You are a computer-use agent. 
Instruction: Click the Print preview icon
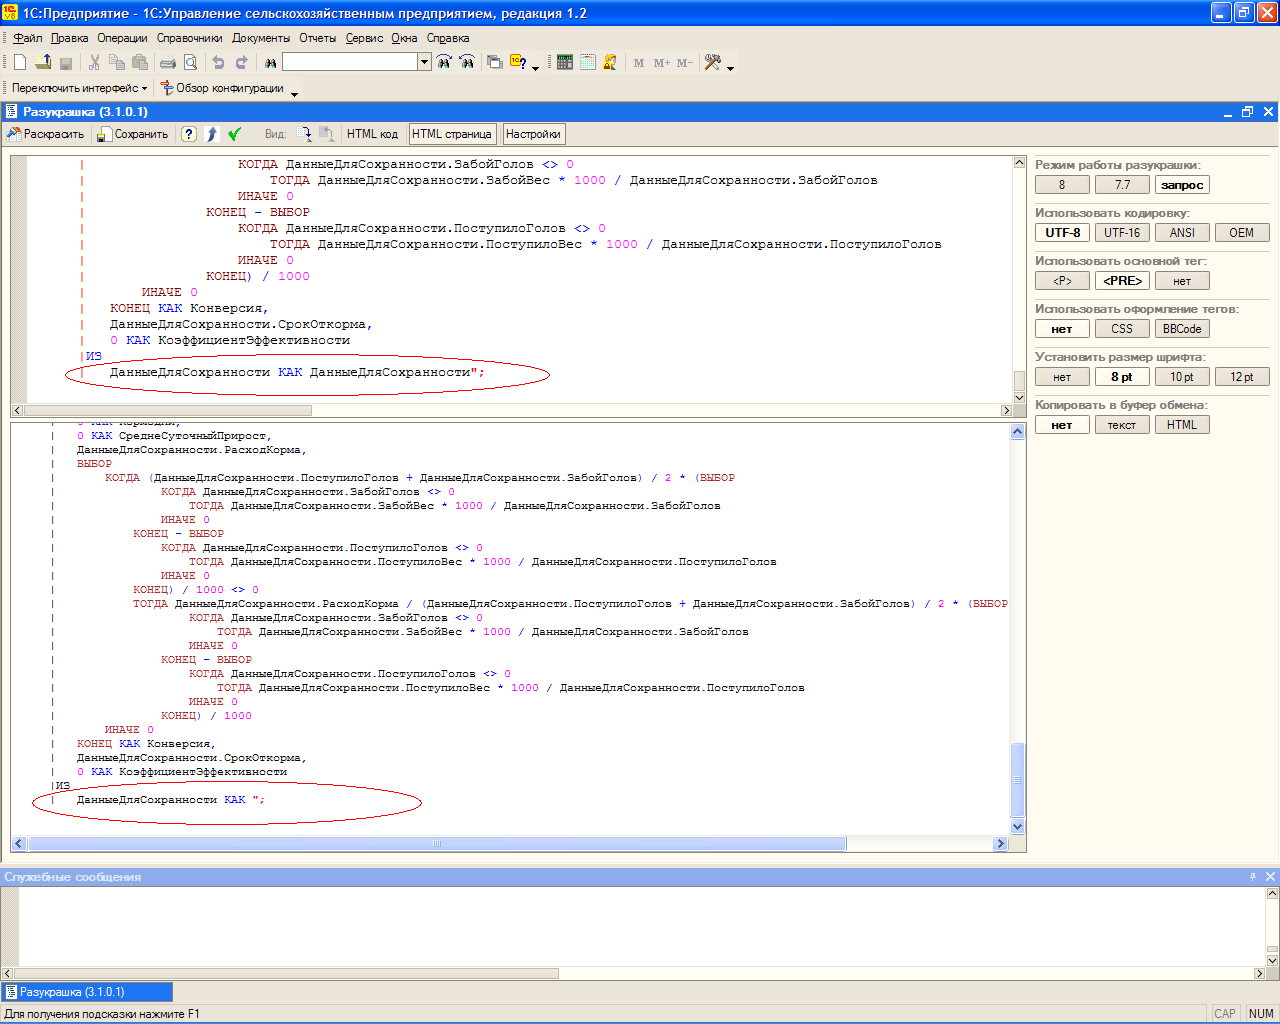click(191, 62)
